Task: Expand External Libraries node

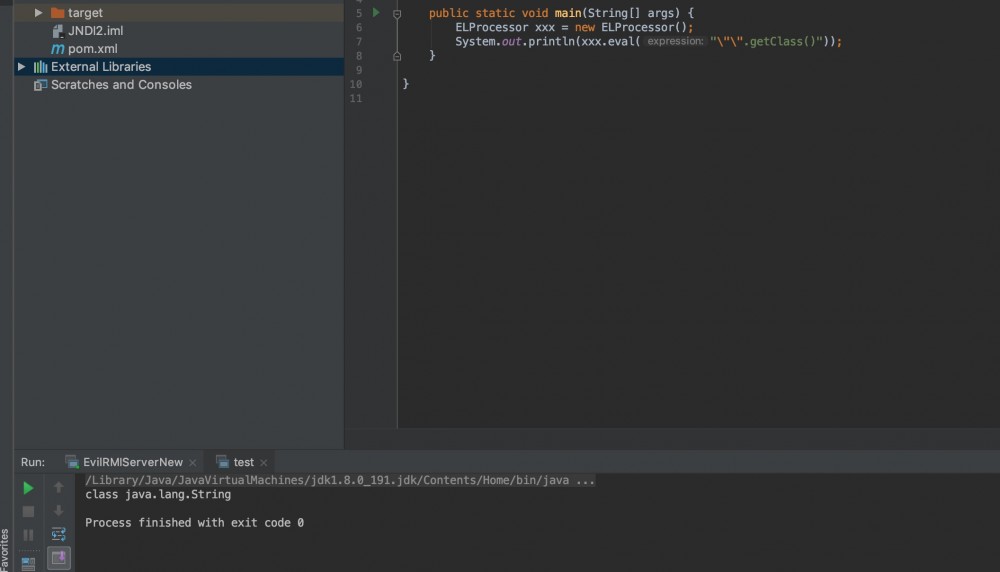Action: 22,66
